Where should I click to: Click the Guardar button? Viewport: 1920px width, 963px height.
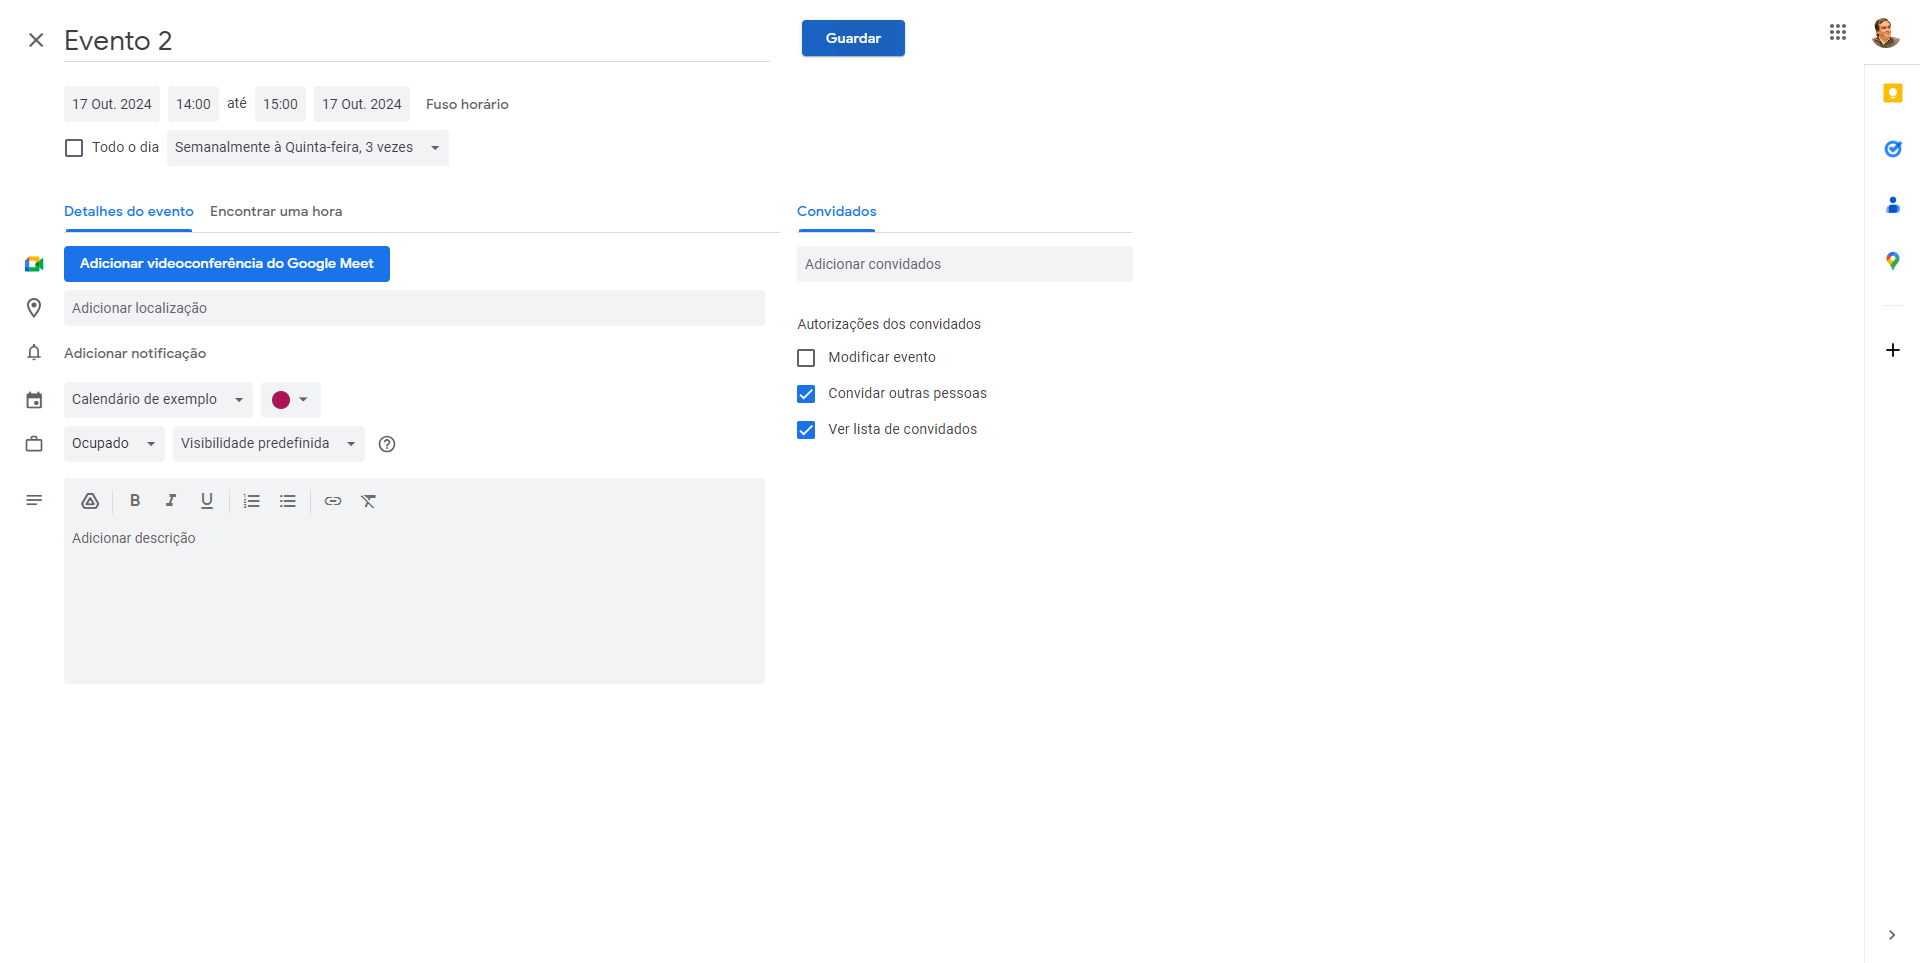click(x=853, y=38)
